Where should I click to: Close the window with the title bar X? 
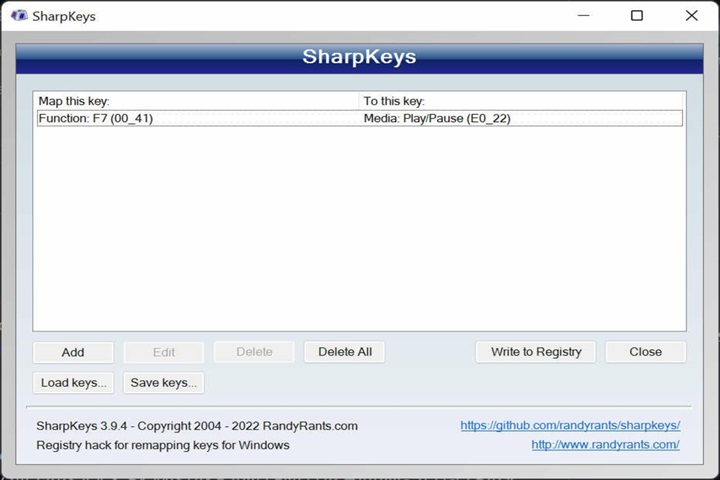692,16
